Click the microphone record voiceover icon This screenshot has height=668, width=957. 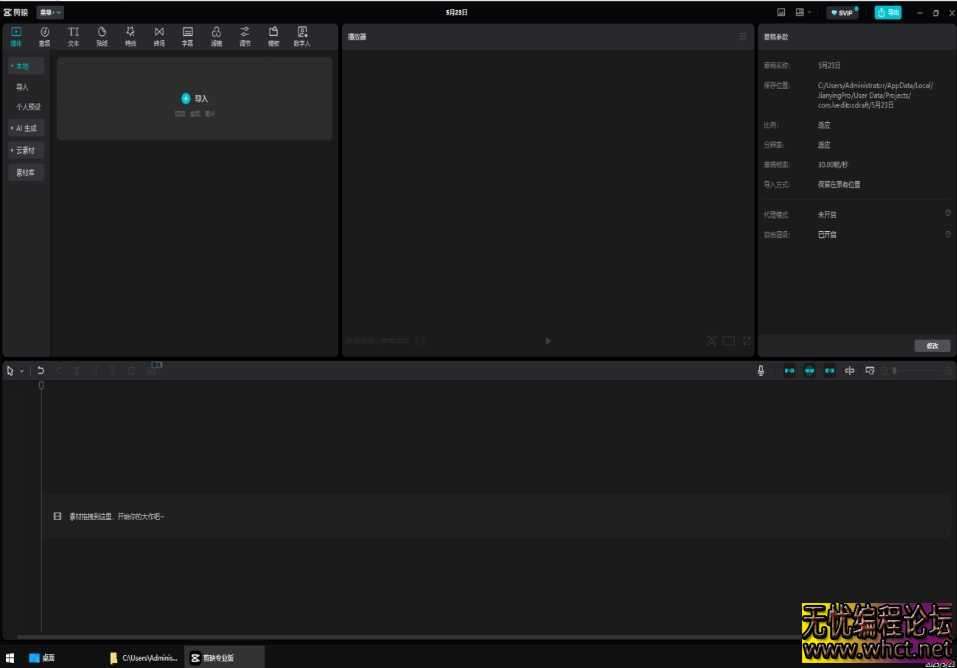[x=761, y=370]
